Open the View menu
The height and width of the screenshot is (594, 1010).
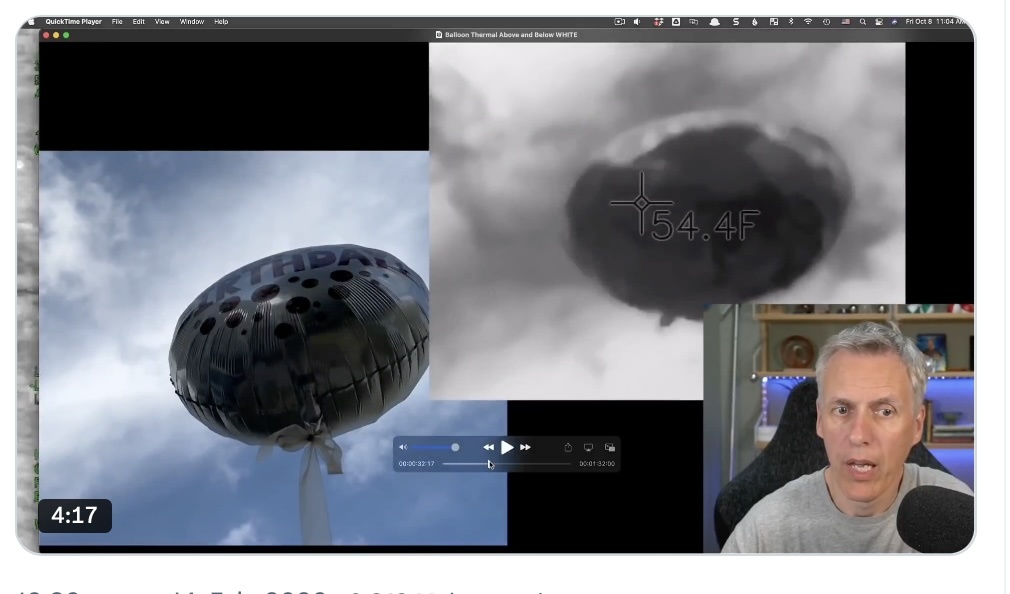161,21
